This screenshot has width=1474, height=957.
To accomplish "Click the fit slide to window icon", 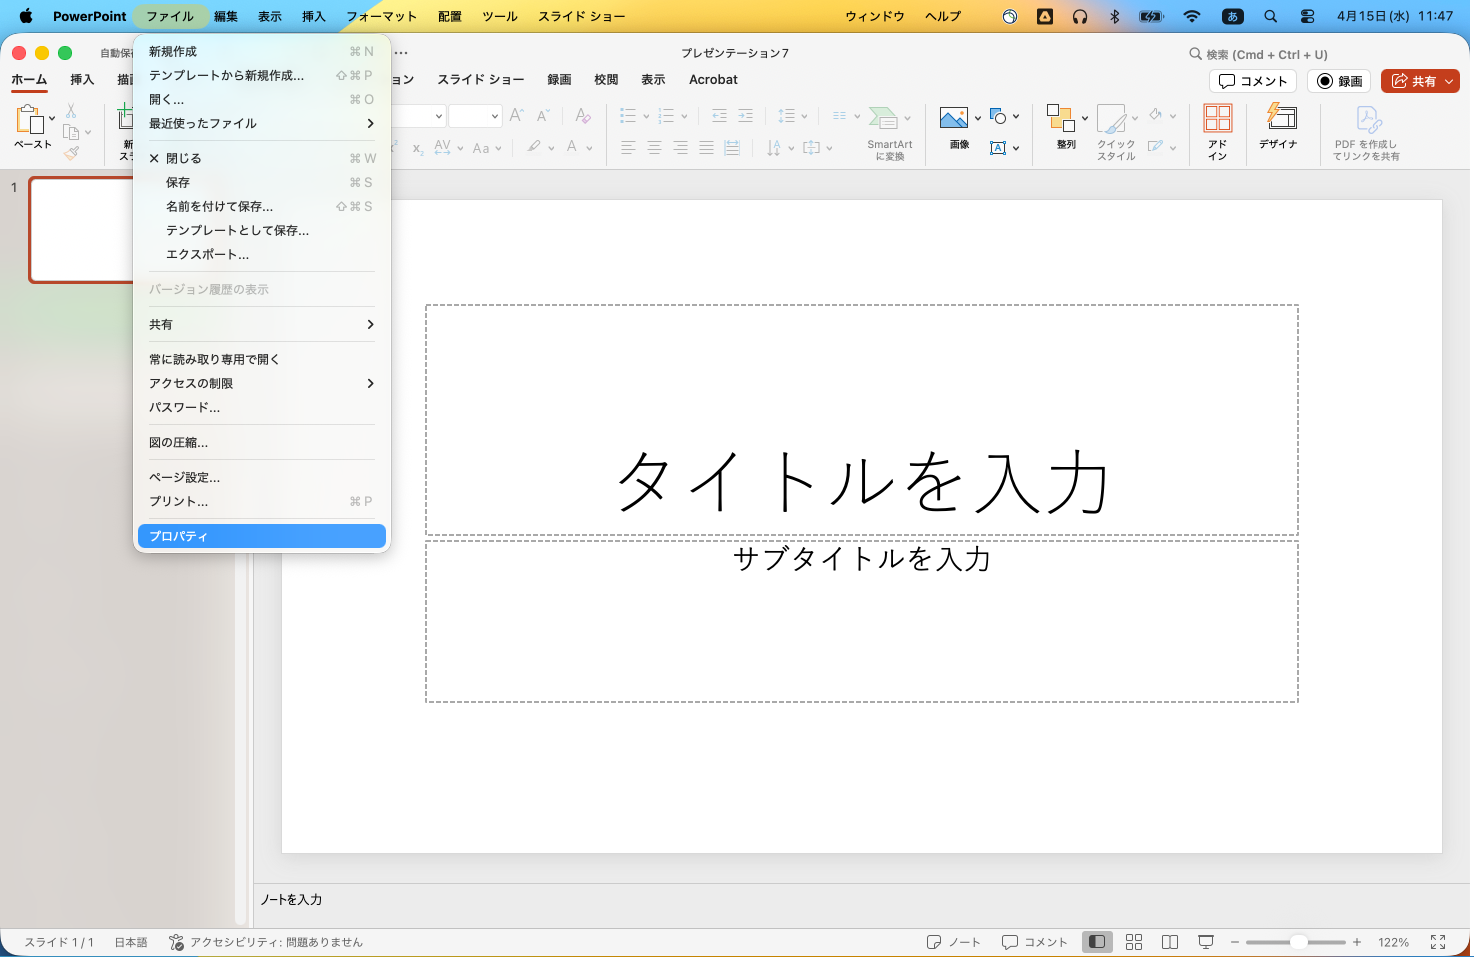I will 1438,942.
